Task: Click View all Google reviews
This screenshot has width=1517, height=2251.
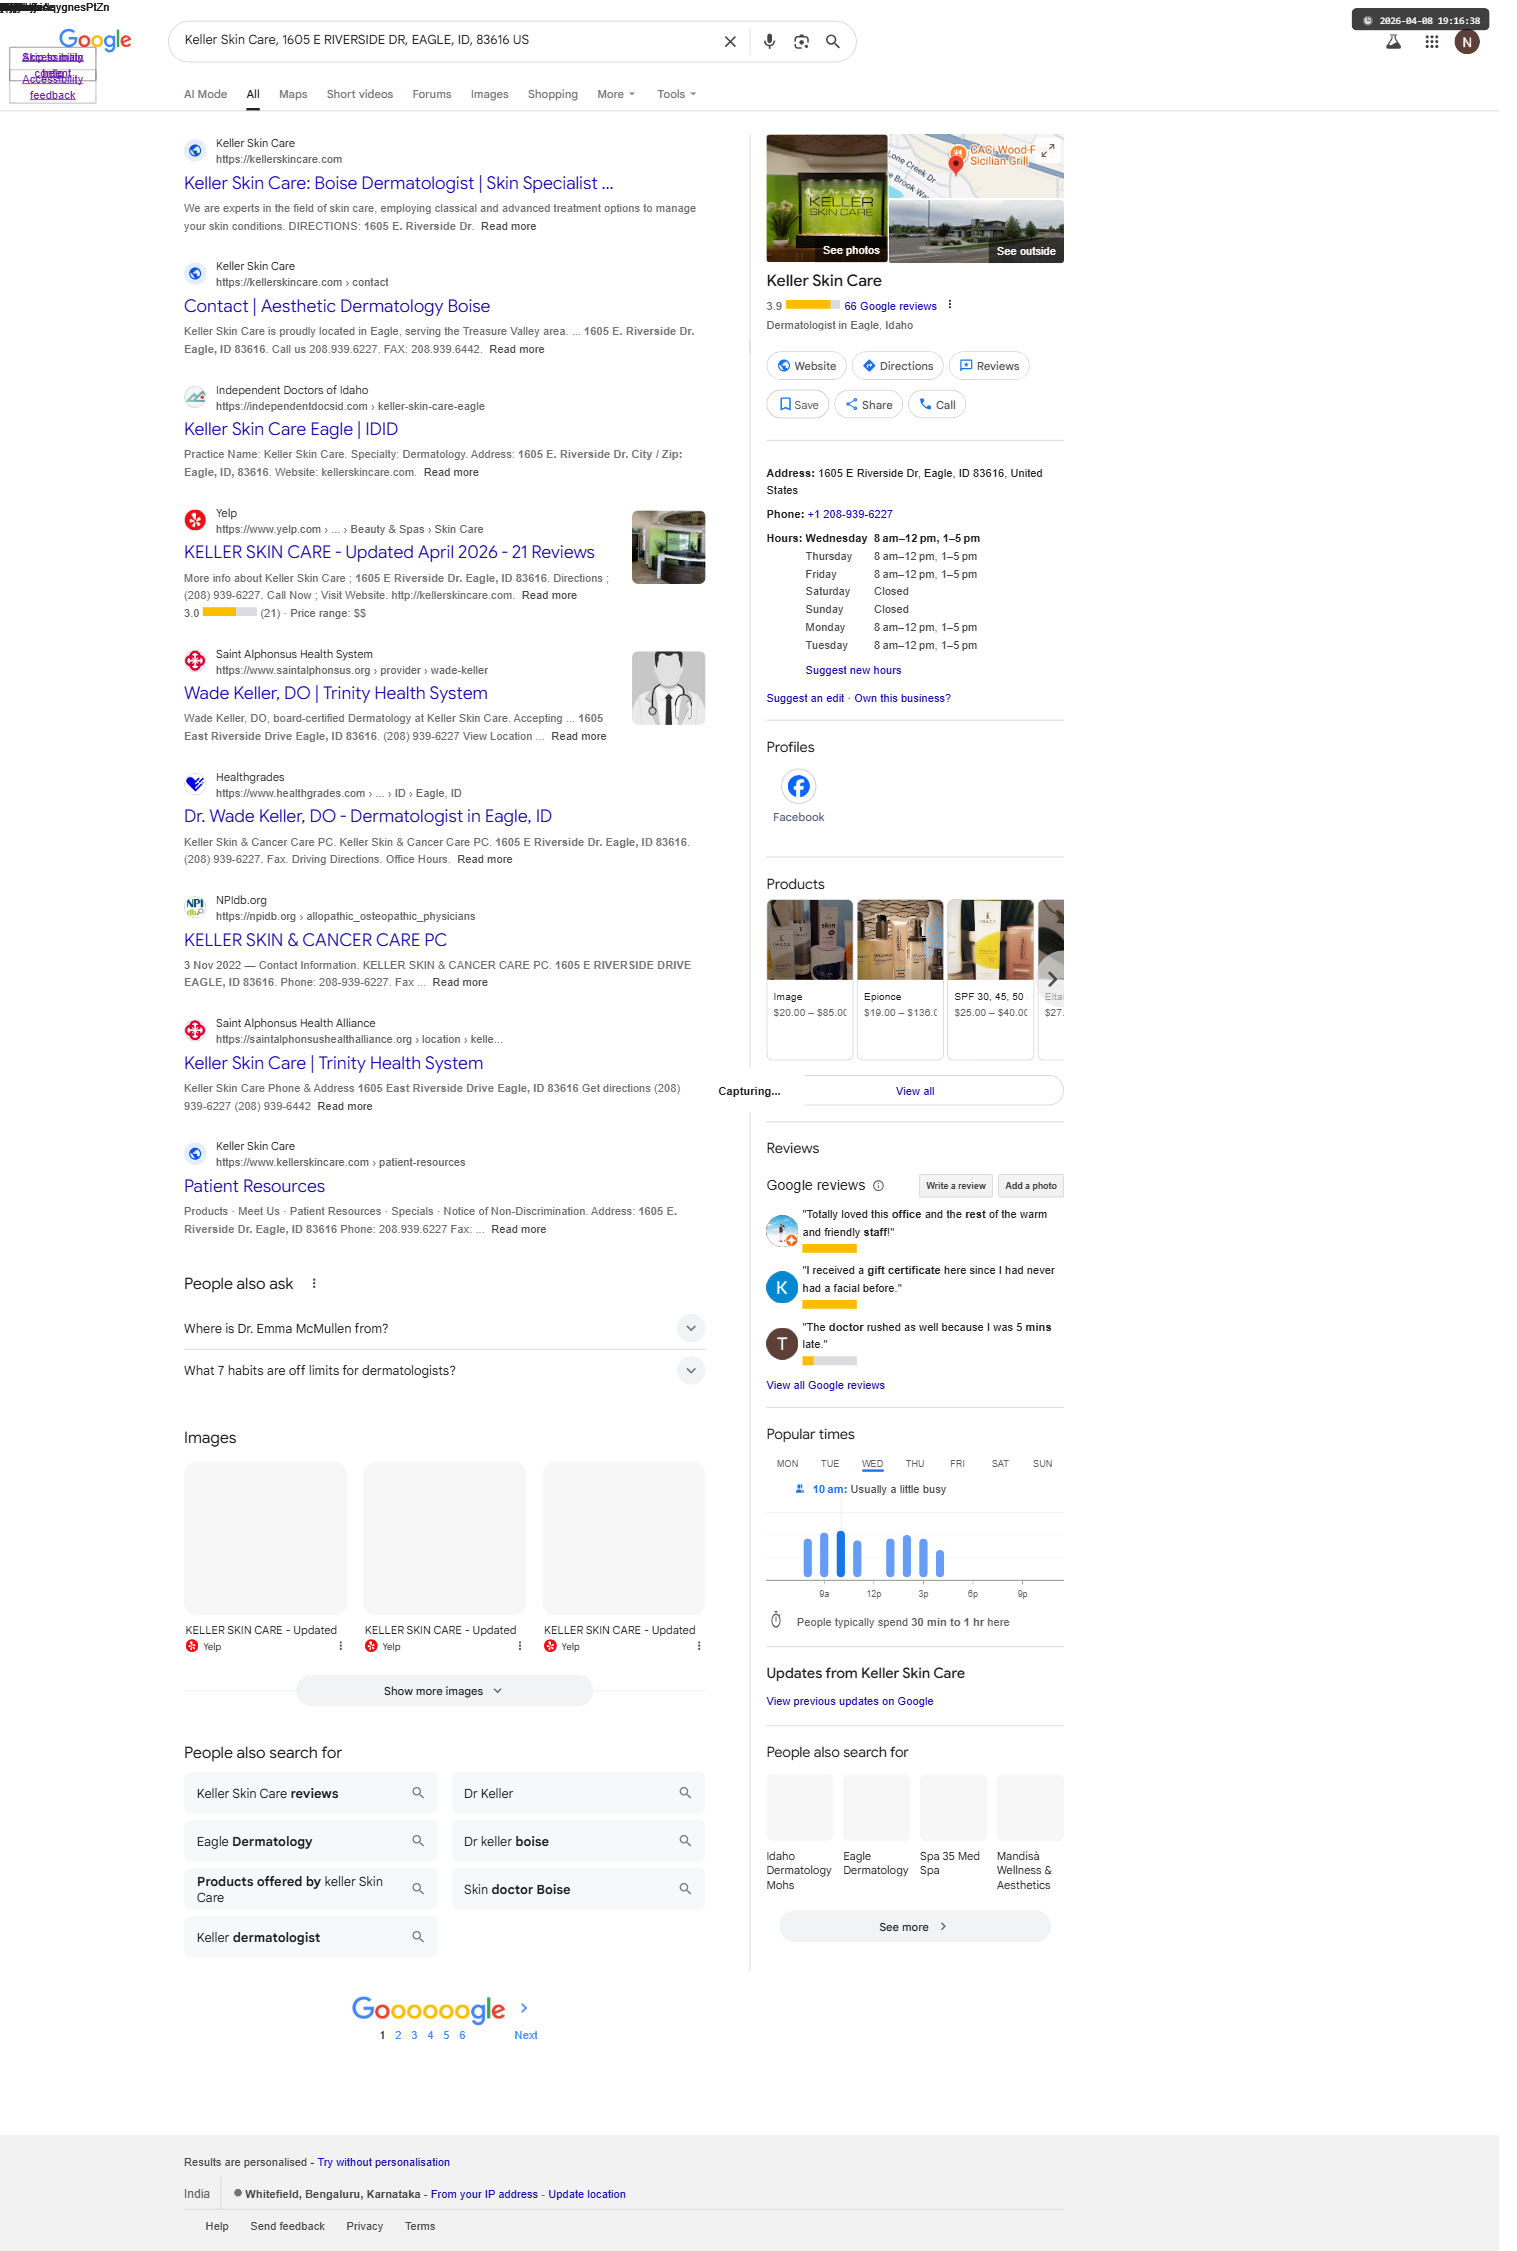Action: [x=825, y=1385]
